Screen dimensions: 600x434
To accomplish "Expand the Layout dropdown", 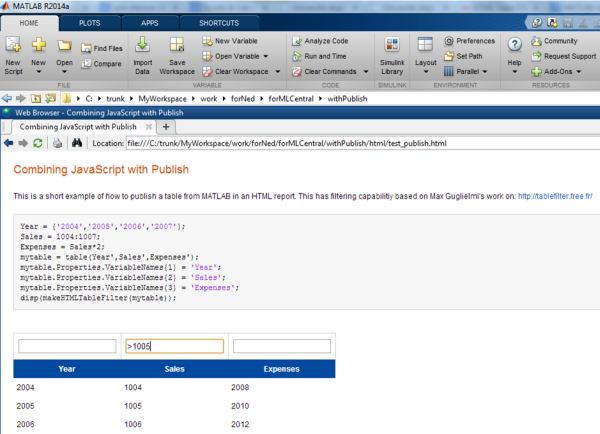I will tap(426, 72).
